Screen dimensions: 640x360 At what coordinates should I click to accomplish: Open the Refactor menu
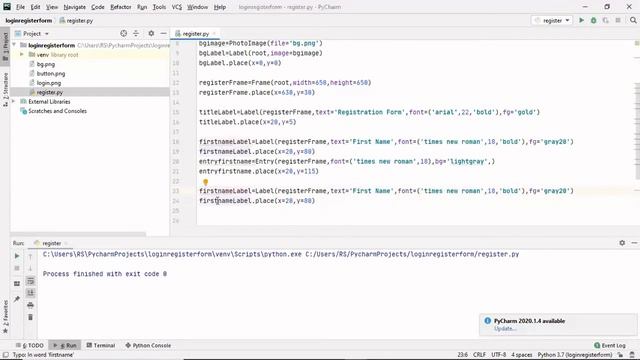(x=120, y=7)
